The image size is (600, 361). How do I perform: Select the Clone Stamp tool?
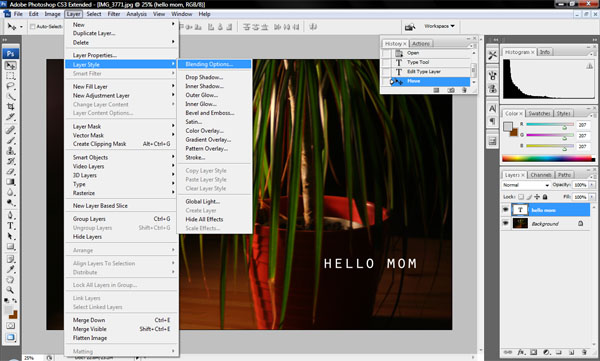click(10, 151)
